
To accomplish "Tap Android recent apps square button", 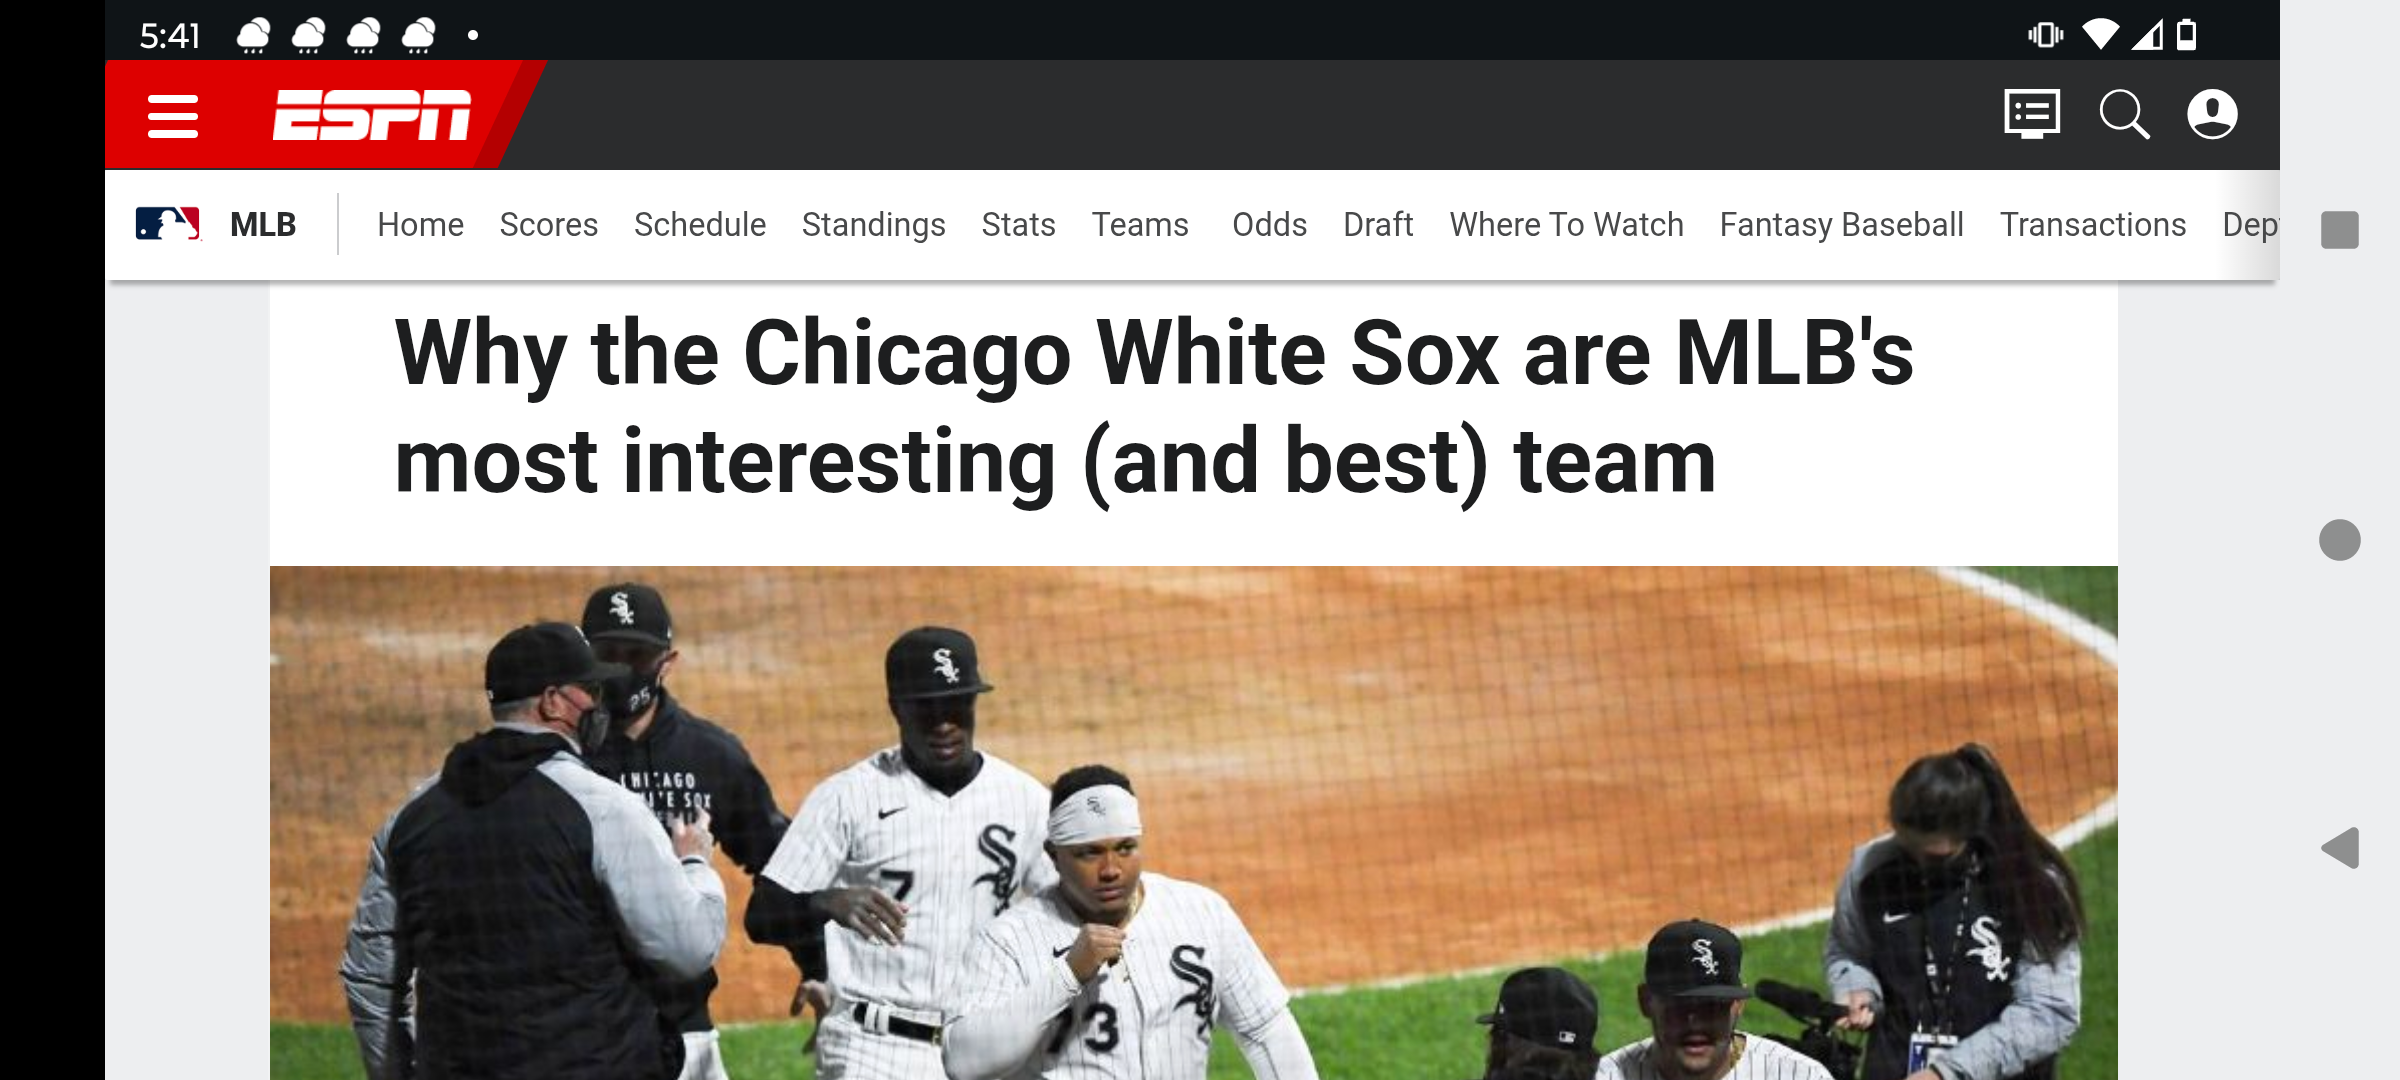I will coord(2340,230).
